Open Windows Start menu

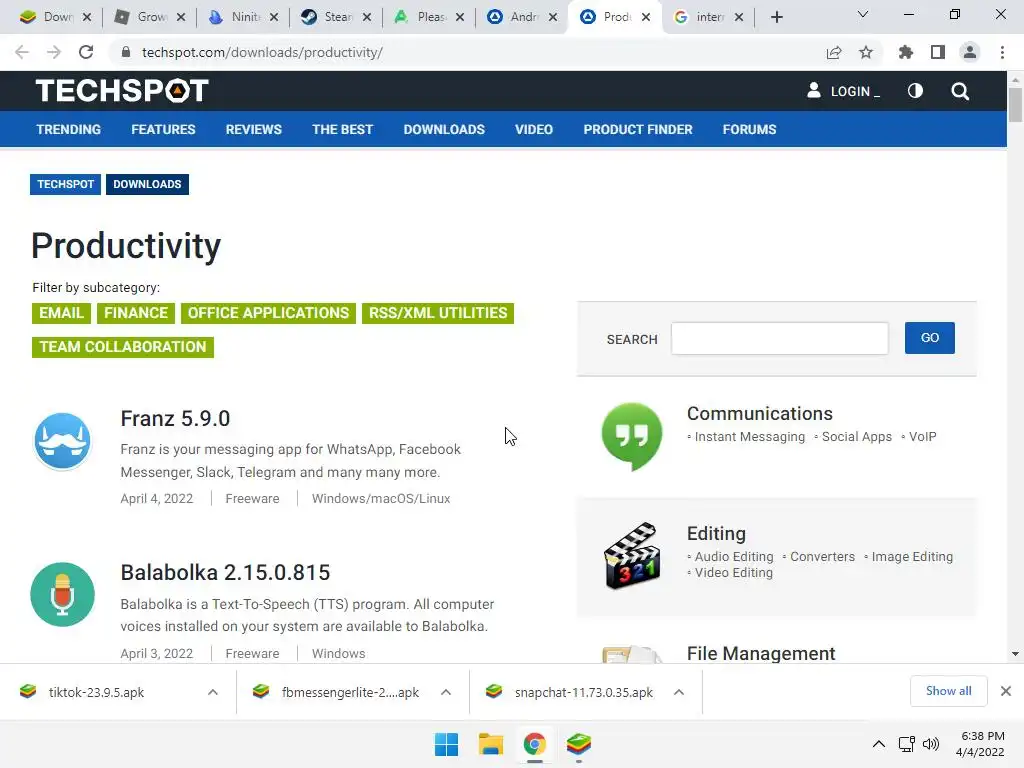click(447, 744)
